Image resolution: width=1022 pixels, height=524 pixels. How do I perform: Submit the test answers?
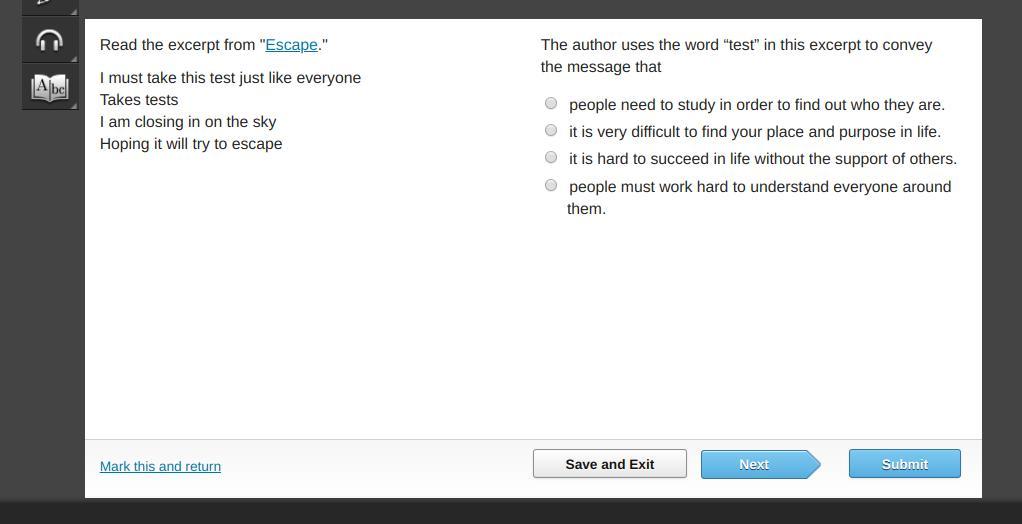pos(904,464)
